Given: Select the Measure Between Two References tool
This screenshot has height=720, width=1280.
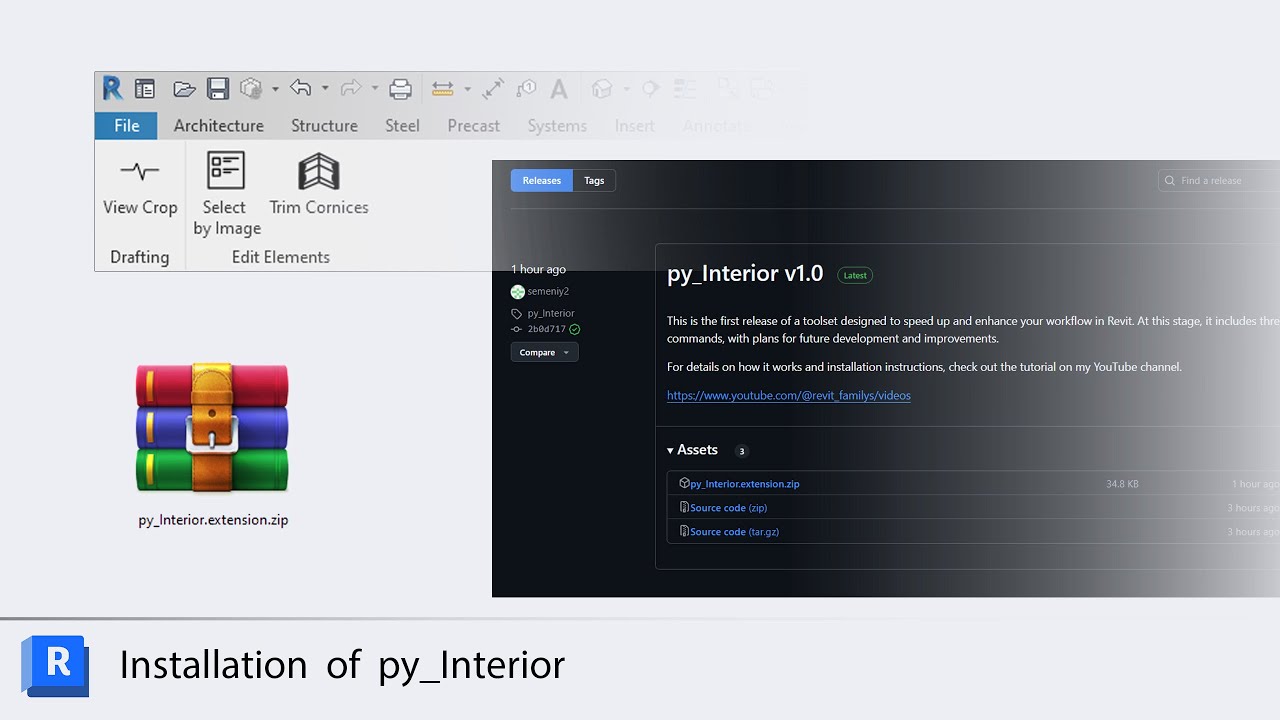Looking at the screenshot, I should coord(443,89).
